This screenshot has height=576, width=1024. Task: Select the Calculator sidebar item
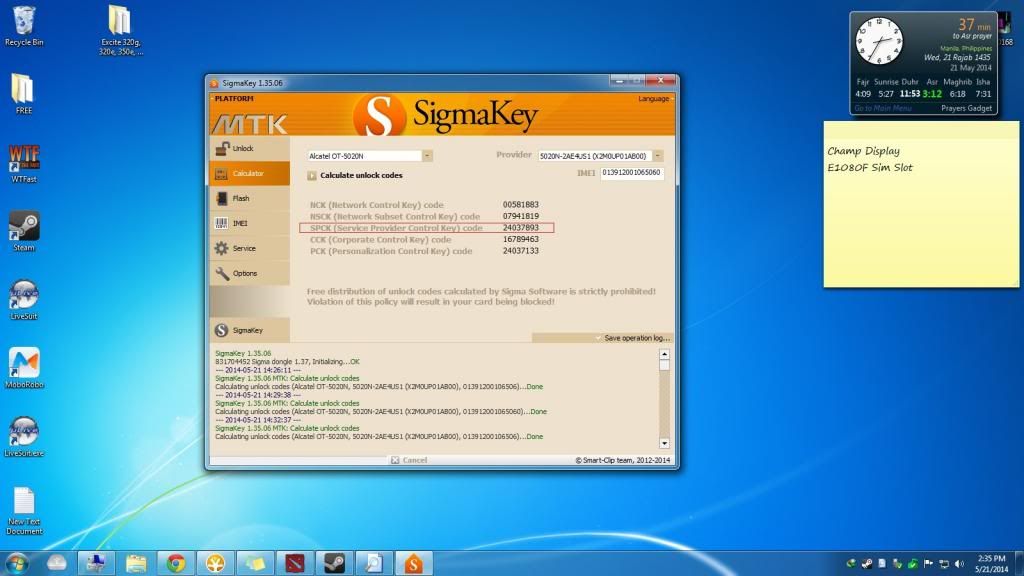tap(248, 174)
